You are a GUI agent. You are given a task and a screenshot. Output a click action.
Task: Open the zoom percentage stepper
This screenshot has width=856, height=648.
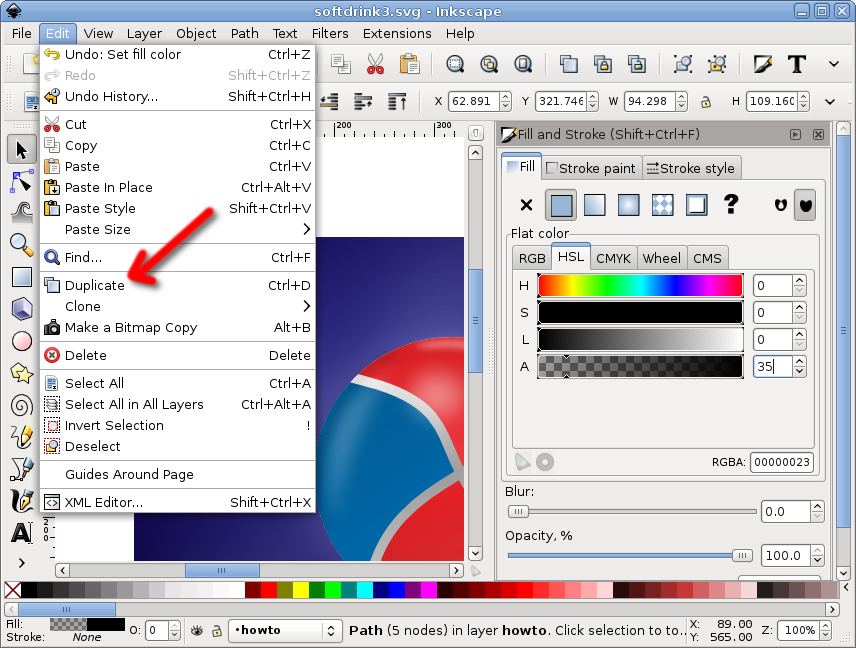826,631
